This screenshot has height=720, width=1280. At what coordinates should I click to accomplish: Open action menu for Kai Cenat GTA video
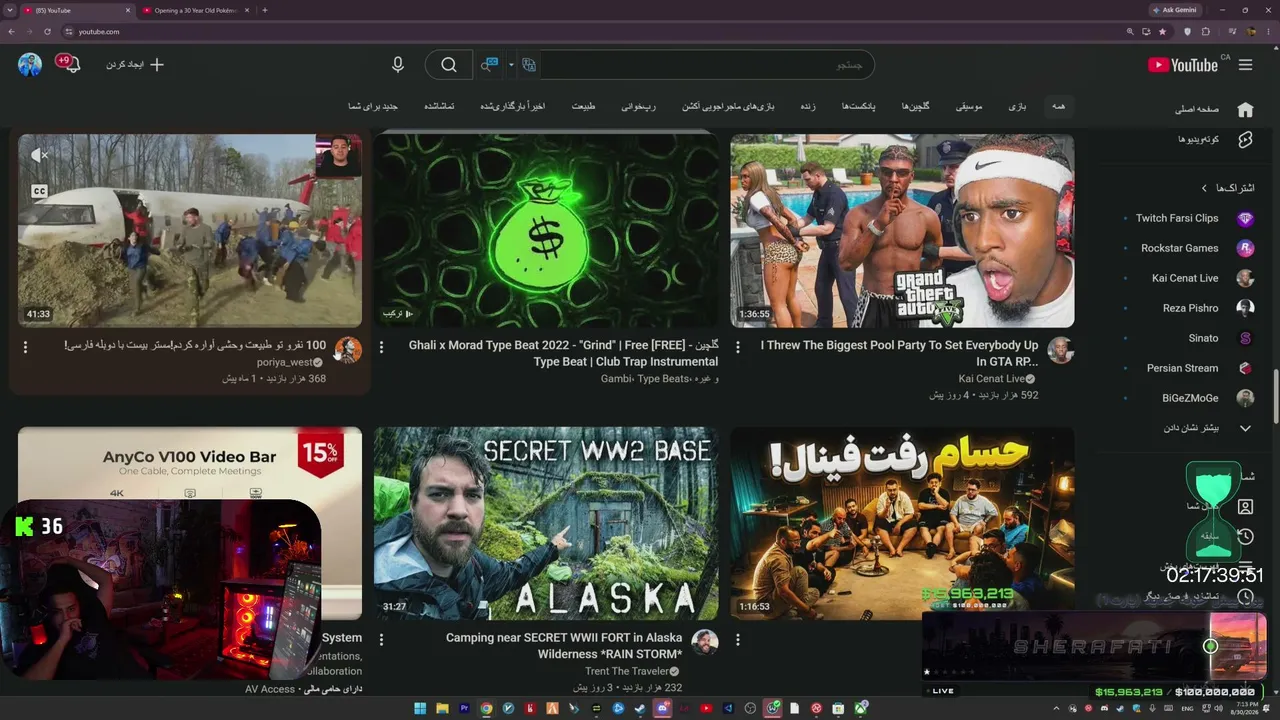pyautogui.click(x=738, y=347)
